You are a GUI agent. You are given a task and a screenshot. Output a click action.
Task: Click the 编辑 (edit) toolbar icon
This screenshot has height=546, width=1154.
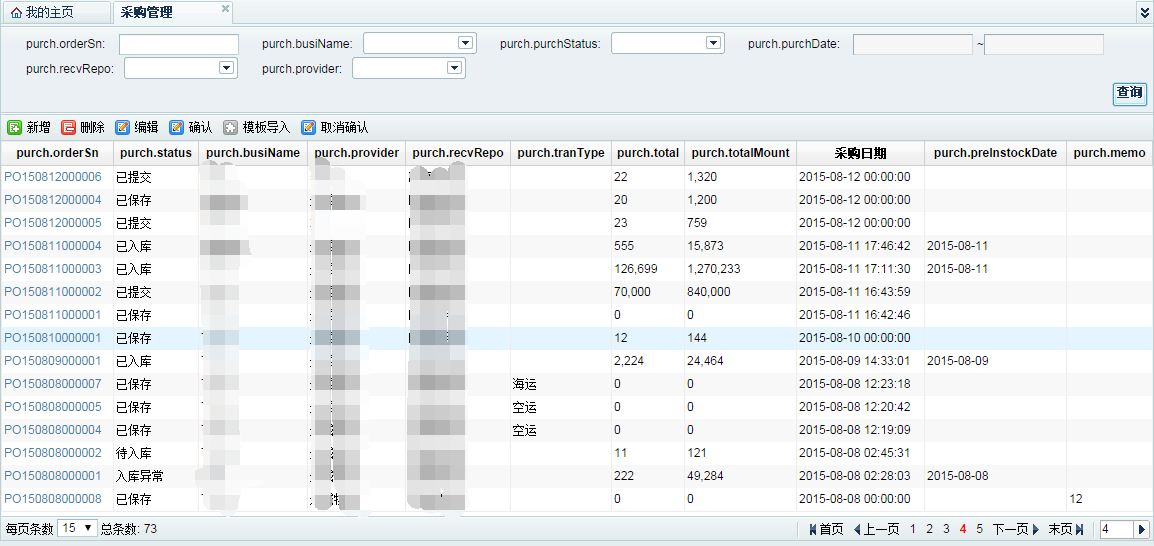coord(122,128)
